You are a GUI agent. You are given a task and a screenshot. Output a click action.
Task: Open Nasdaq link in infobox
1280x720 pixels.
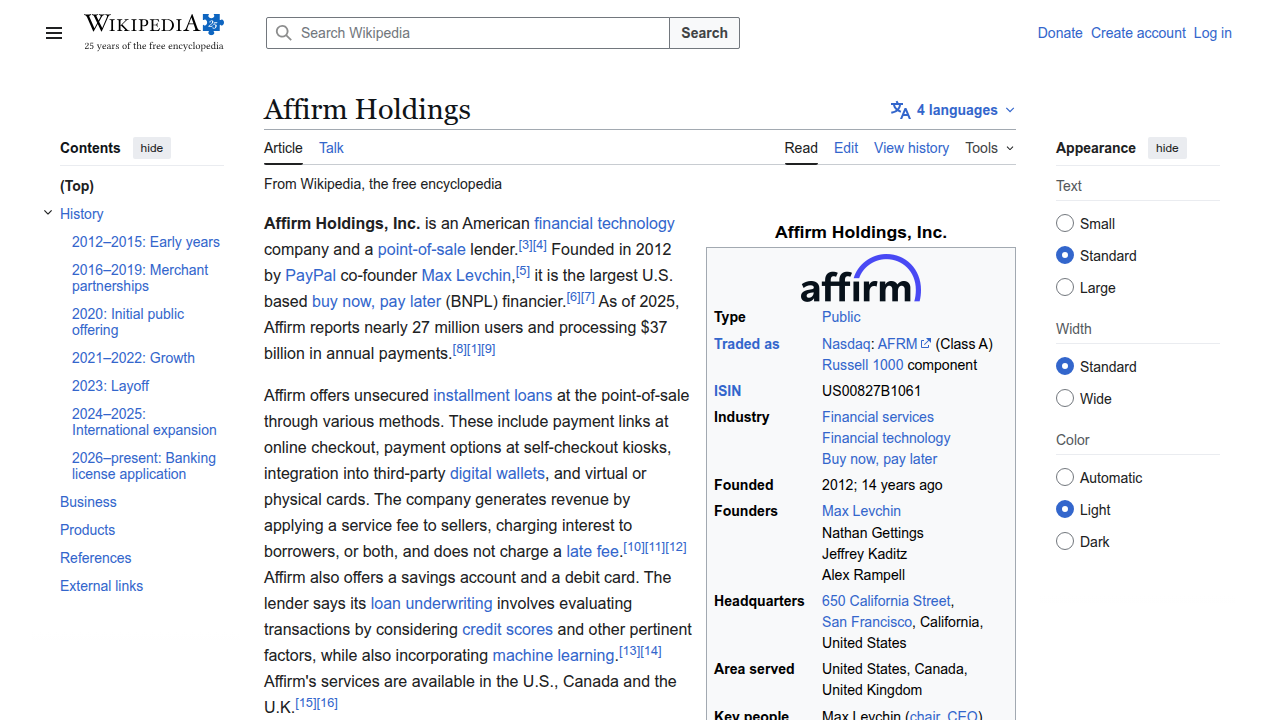click(x=846, y=344)
